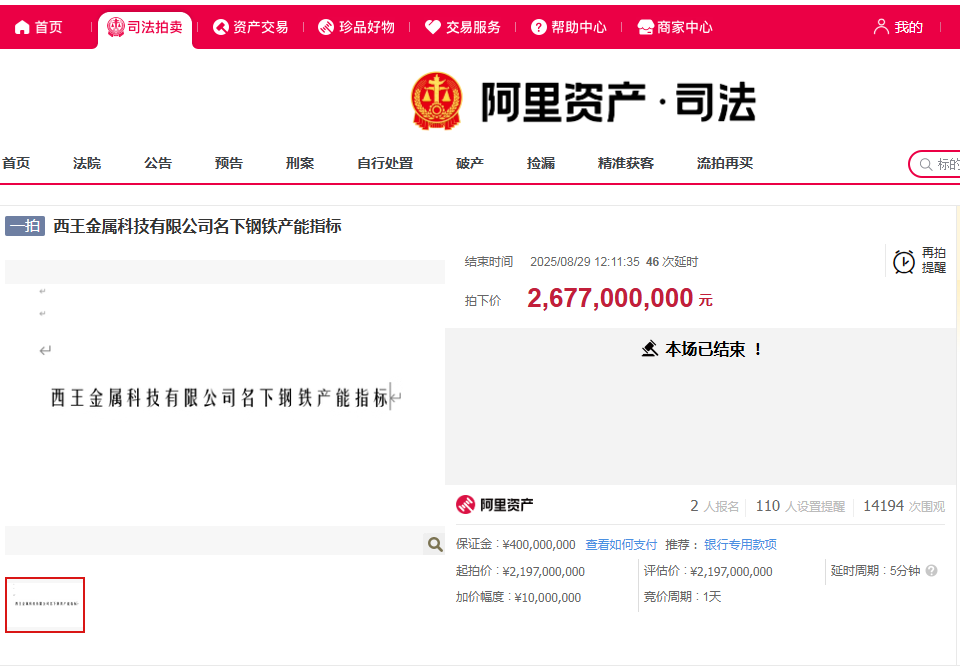Screen dimensions: 960x668
Task: Click the magnifier icon in search box
Action: tap(926, 164)
